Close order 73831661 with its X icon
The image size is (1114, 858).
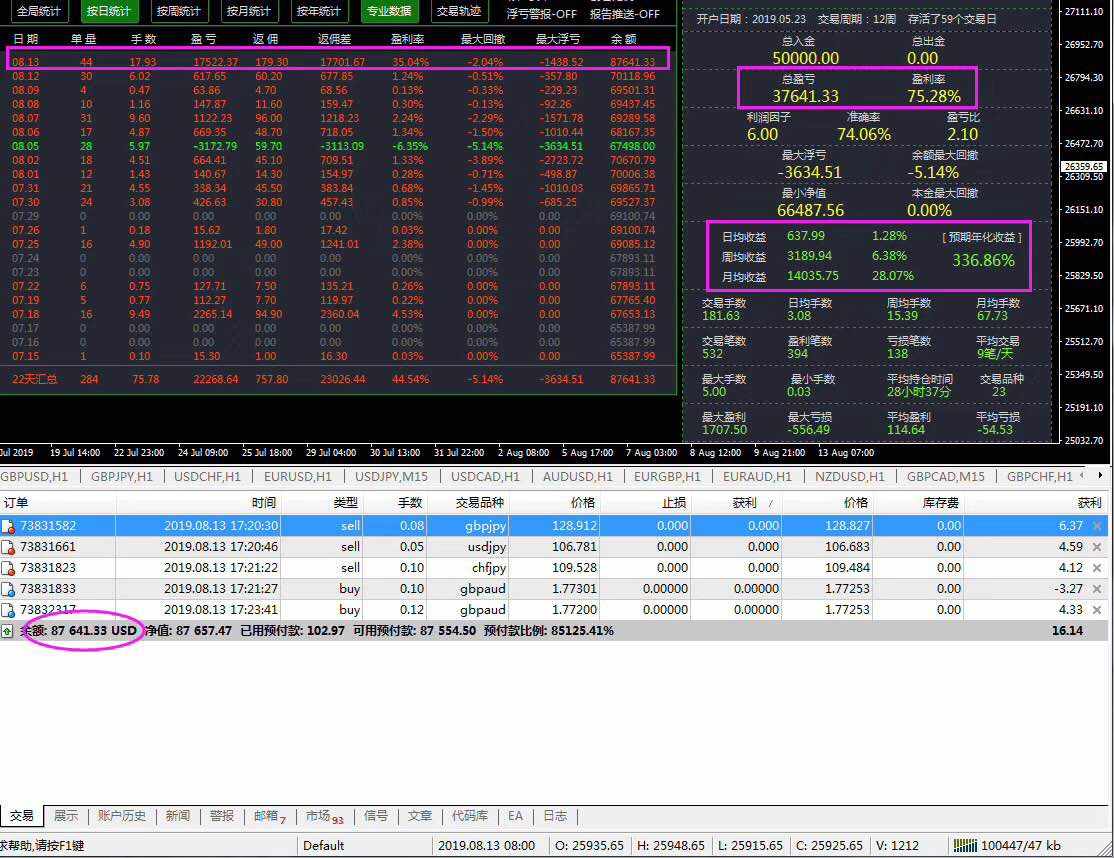[1097, 547]
